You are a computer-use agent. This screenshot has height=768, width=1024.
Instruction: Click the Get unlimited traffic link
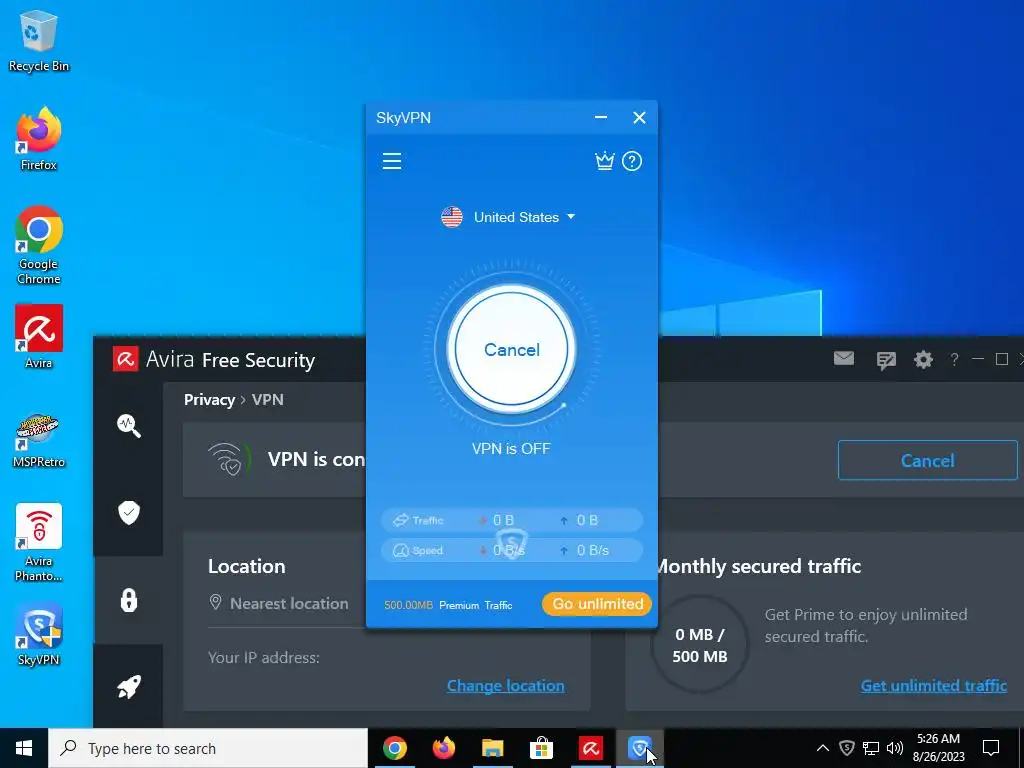click(x=933, y=686)
